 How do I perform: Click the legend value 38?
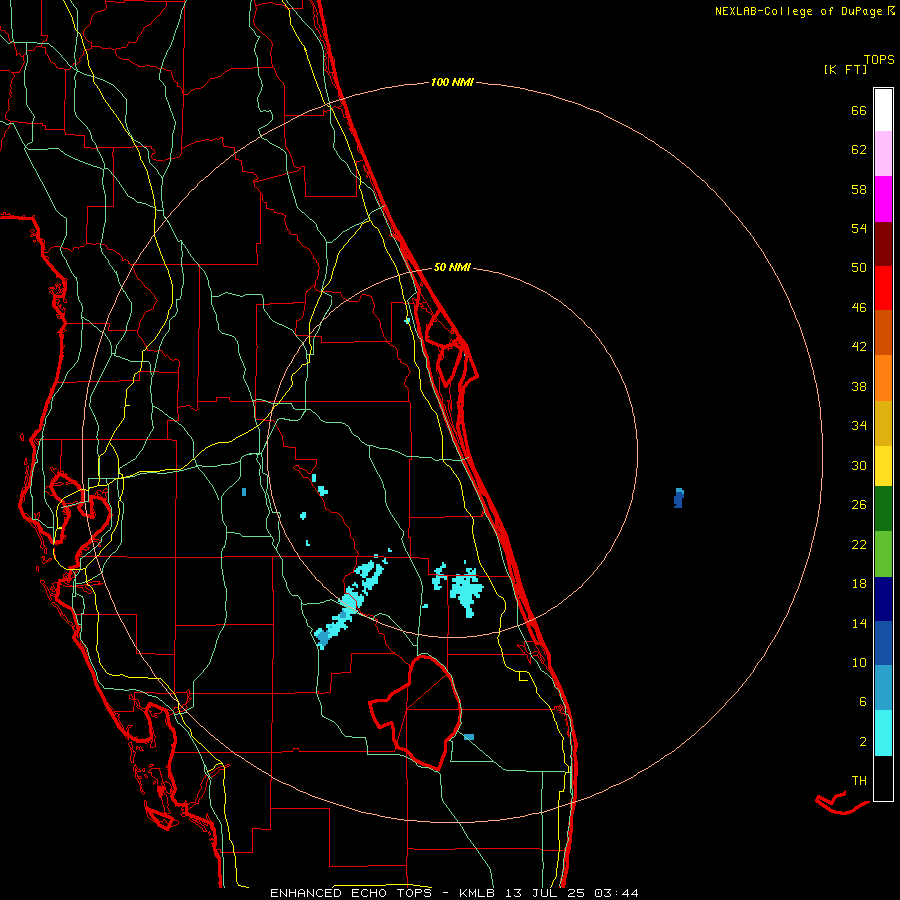point(859,386)
